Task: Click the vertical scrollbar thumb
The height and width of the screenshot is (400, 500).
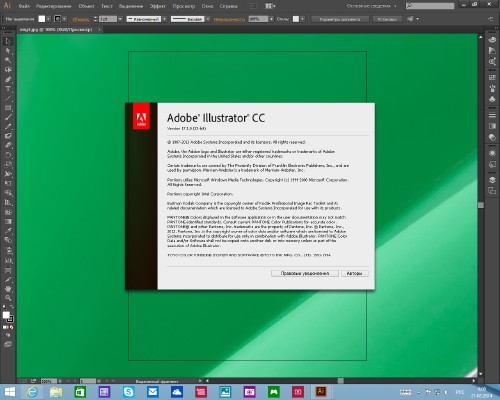Action: click(481, 205)
